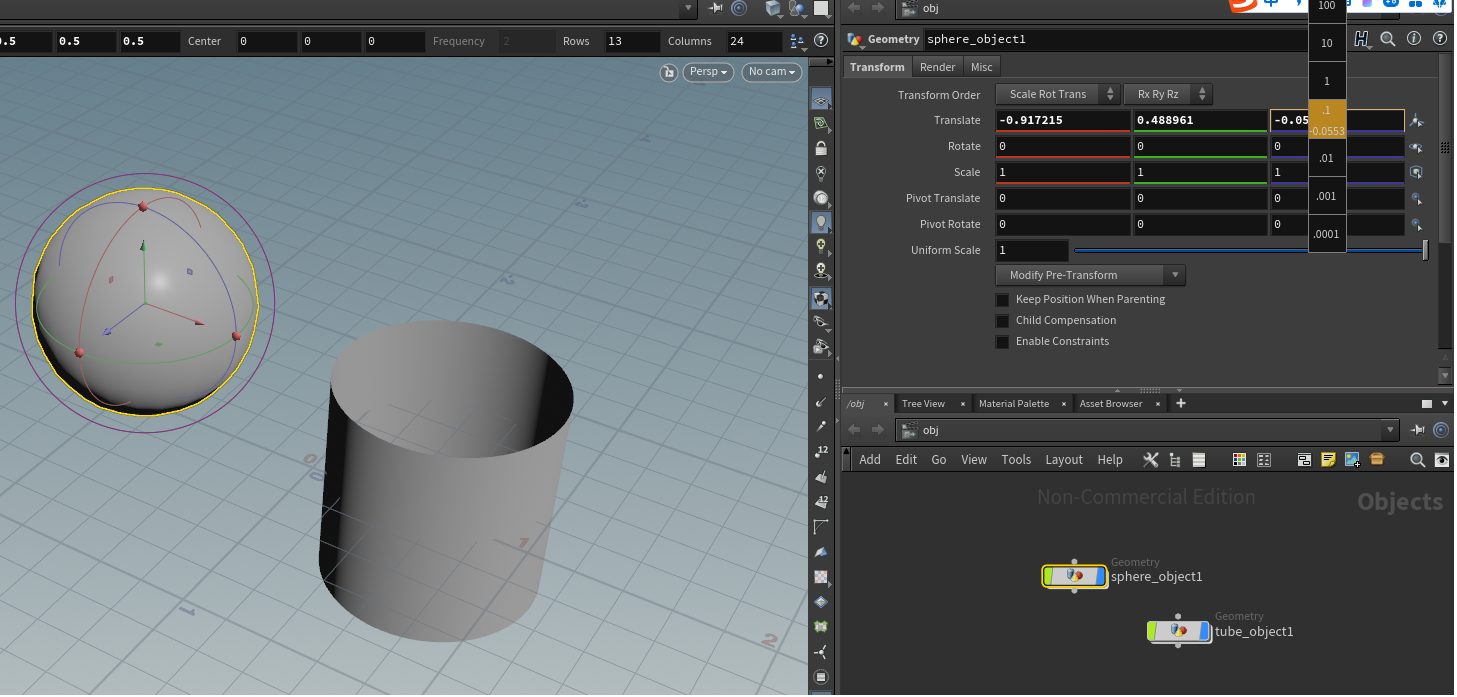Switch to the Render tab
Screen dimensions: 1457x697
click(x=938, y=67)
